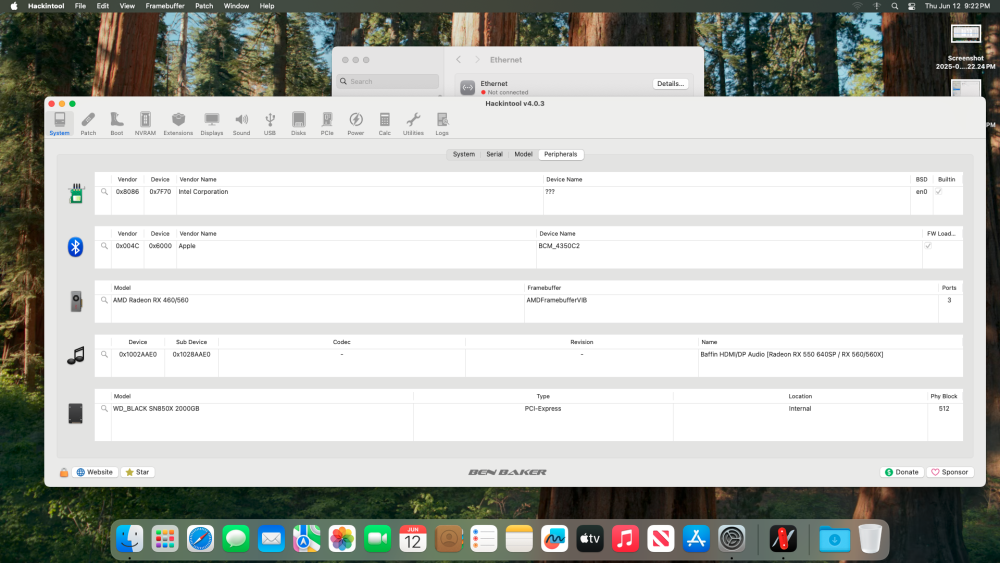1000x563 pixels.
Task: Go back in the Ethernet settings window
Action: pos(458,60)
